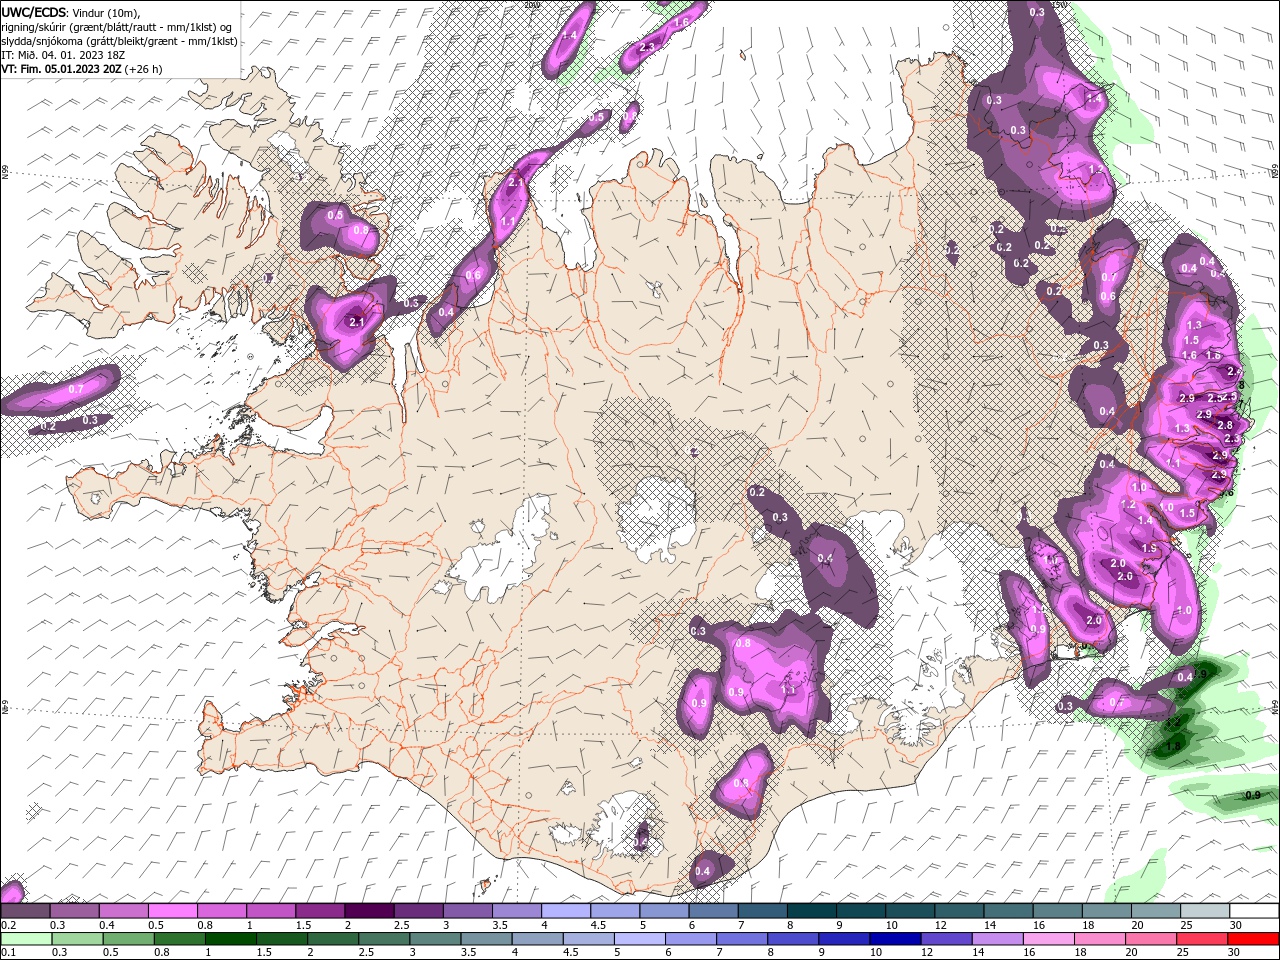
Task: Click the grey-purple 0.2–0.3 snow legend swatch
Action: click(25, 911)
